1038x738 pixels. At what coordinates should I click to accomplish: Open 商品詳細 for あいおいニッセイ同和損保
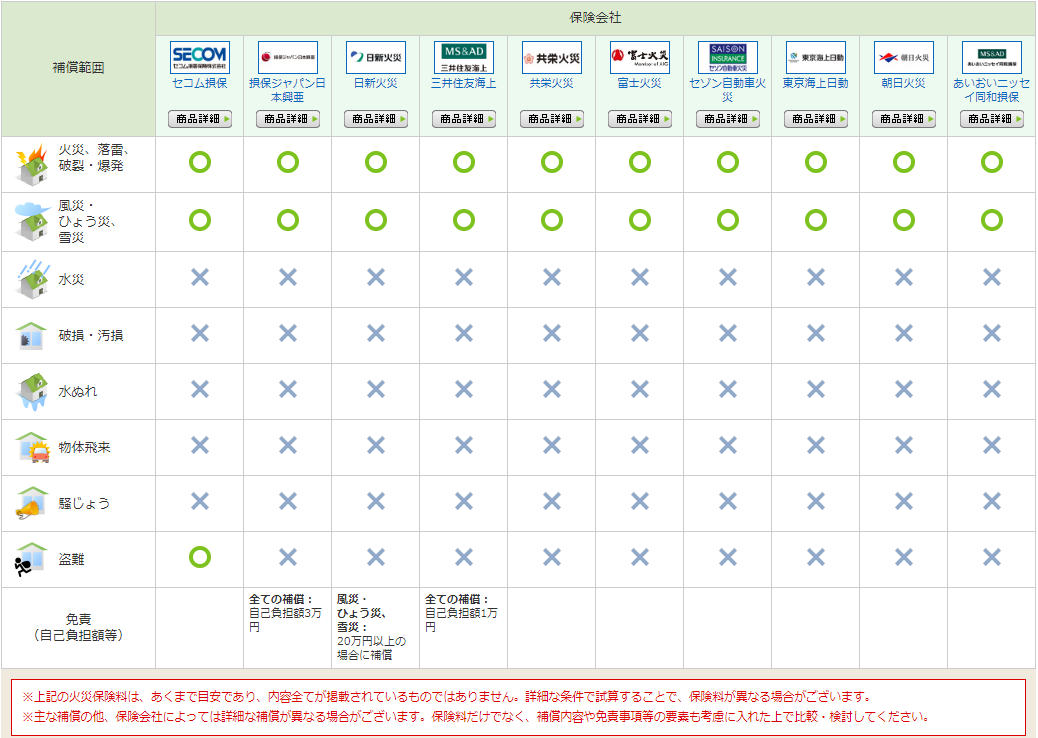click(x=992, y=118)
